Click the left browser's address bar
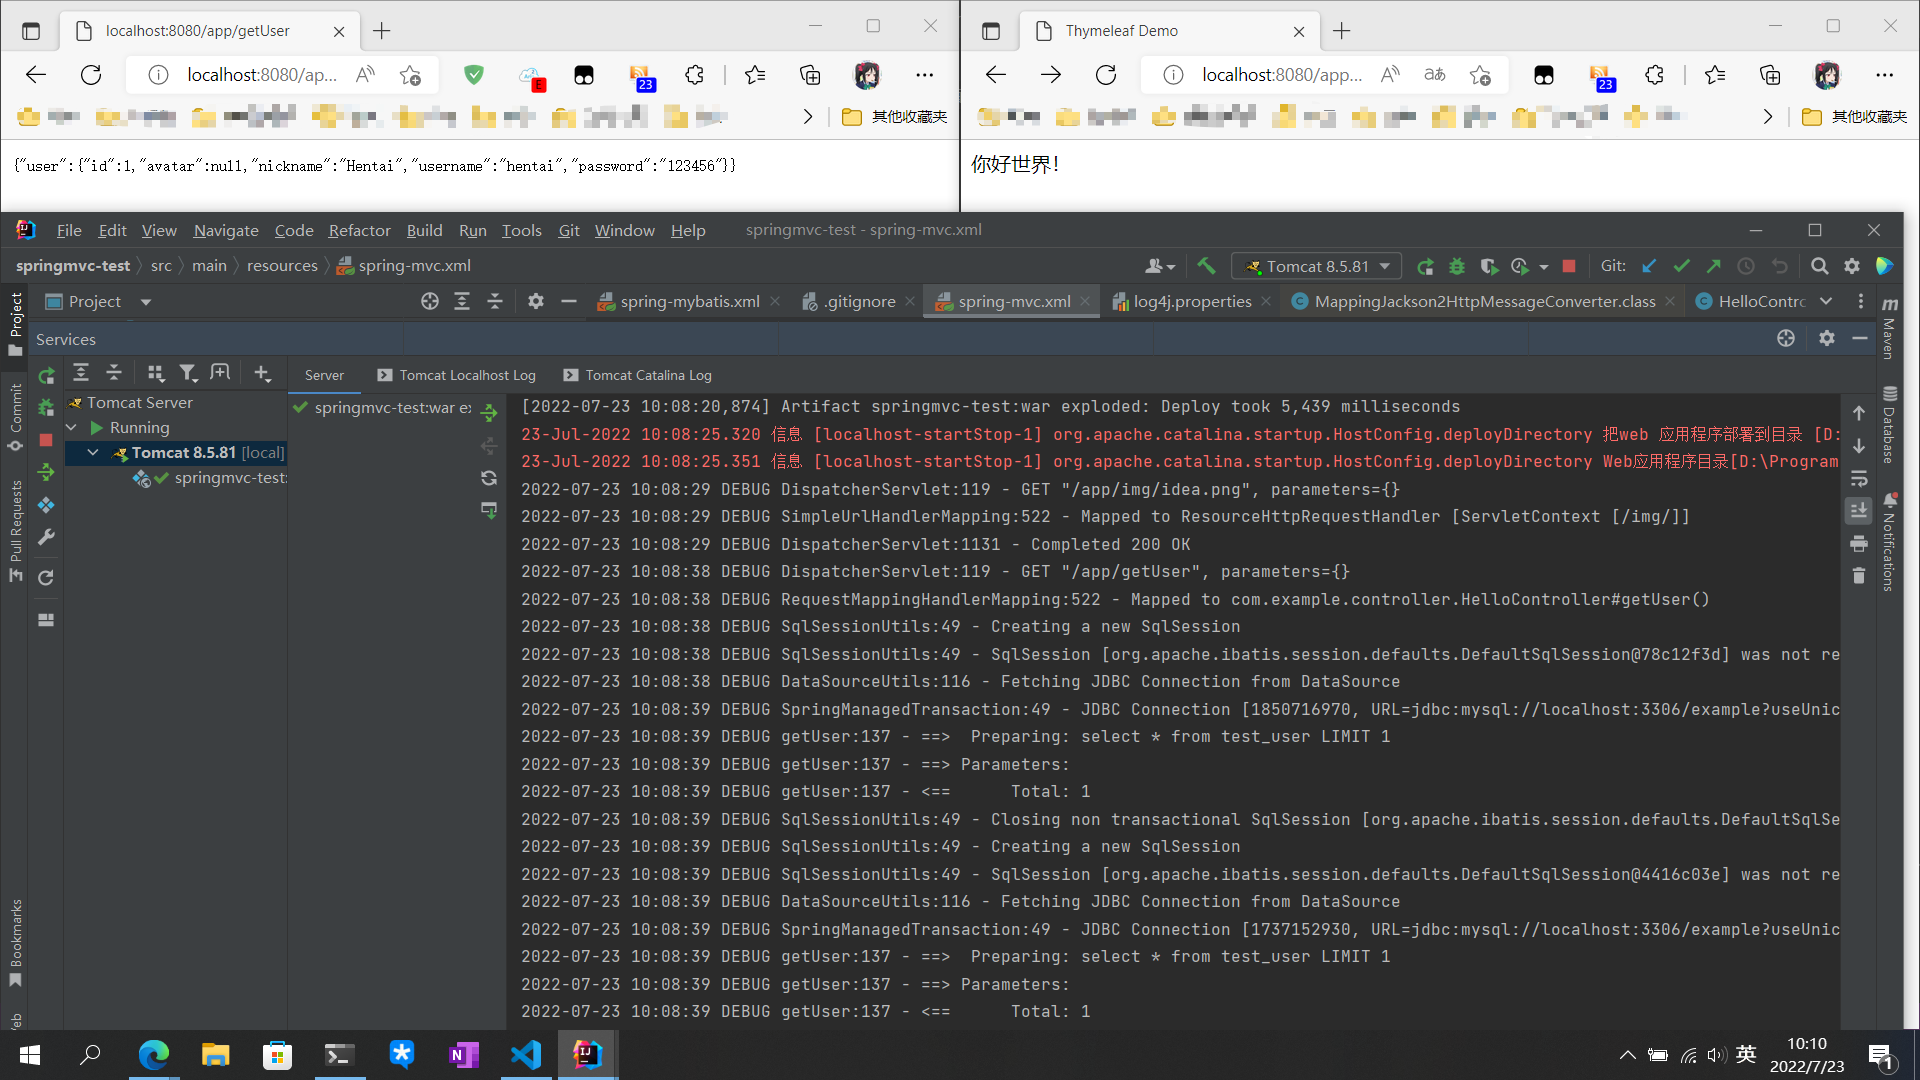This screenshot has width=1920, height=1080. coord(262,75)
